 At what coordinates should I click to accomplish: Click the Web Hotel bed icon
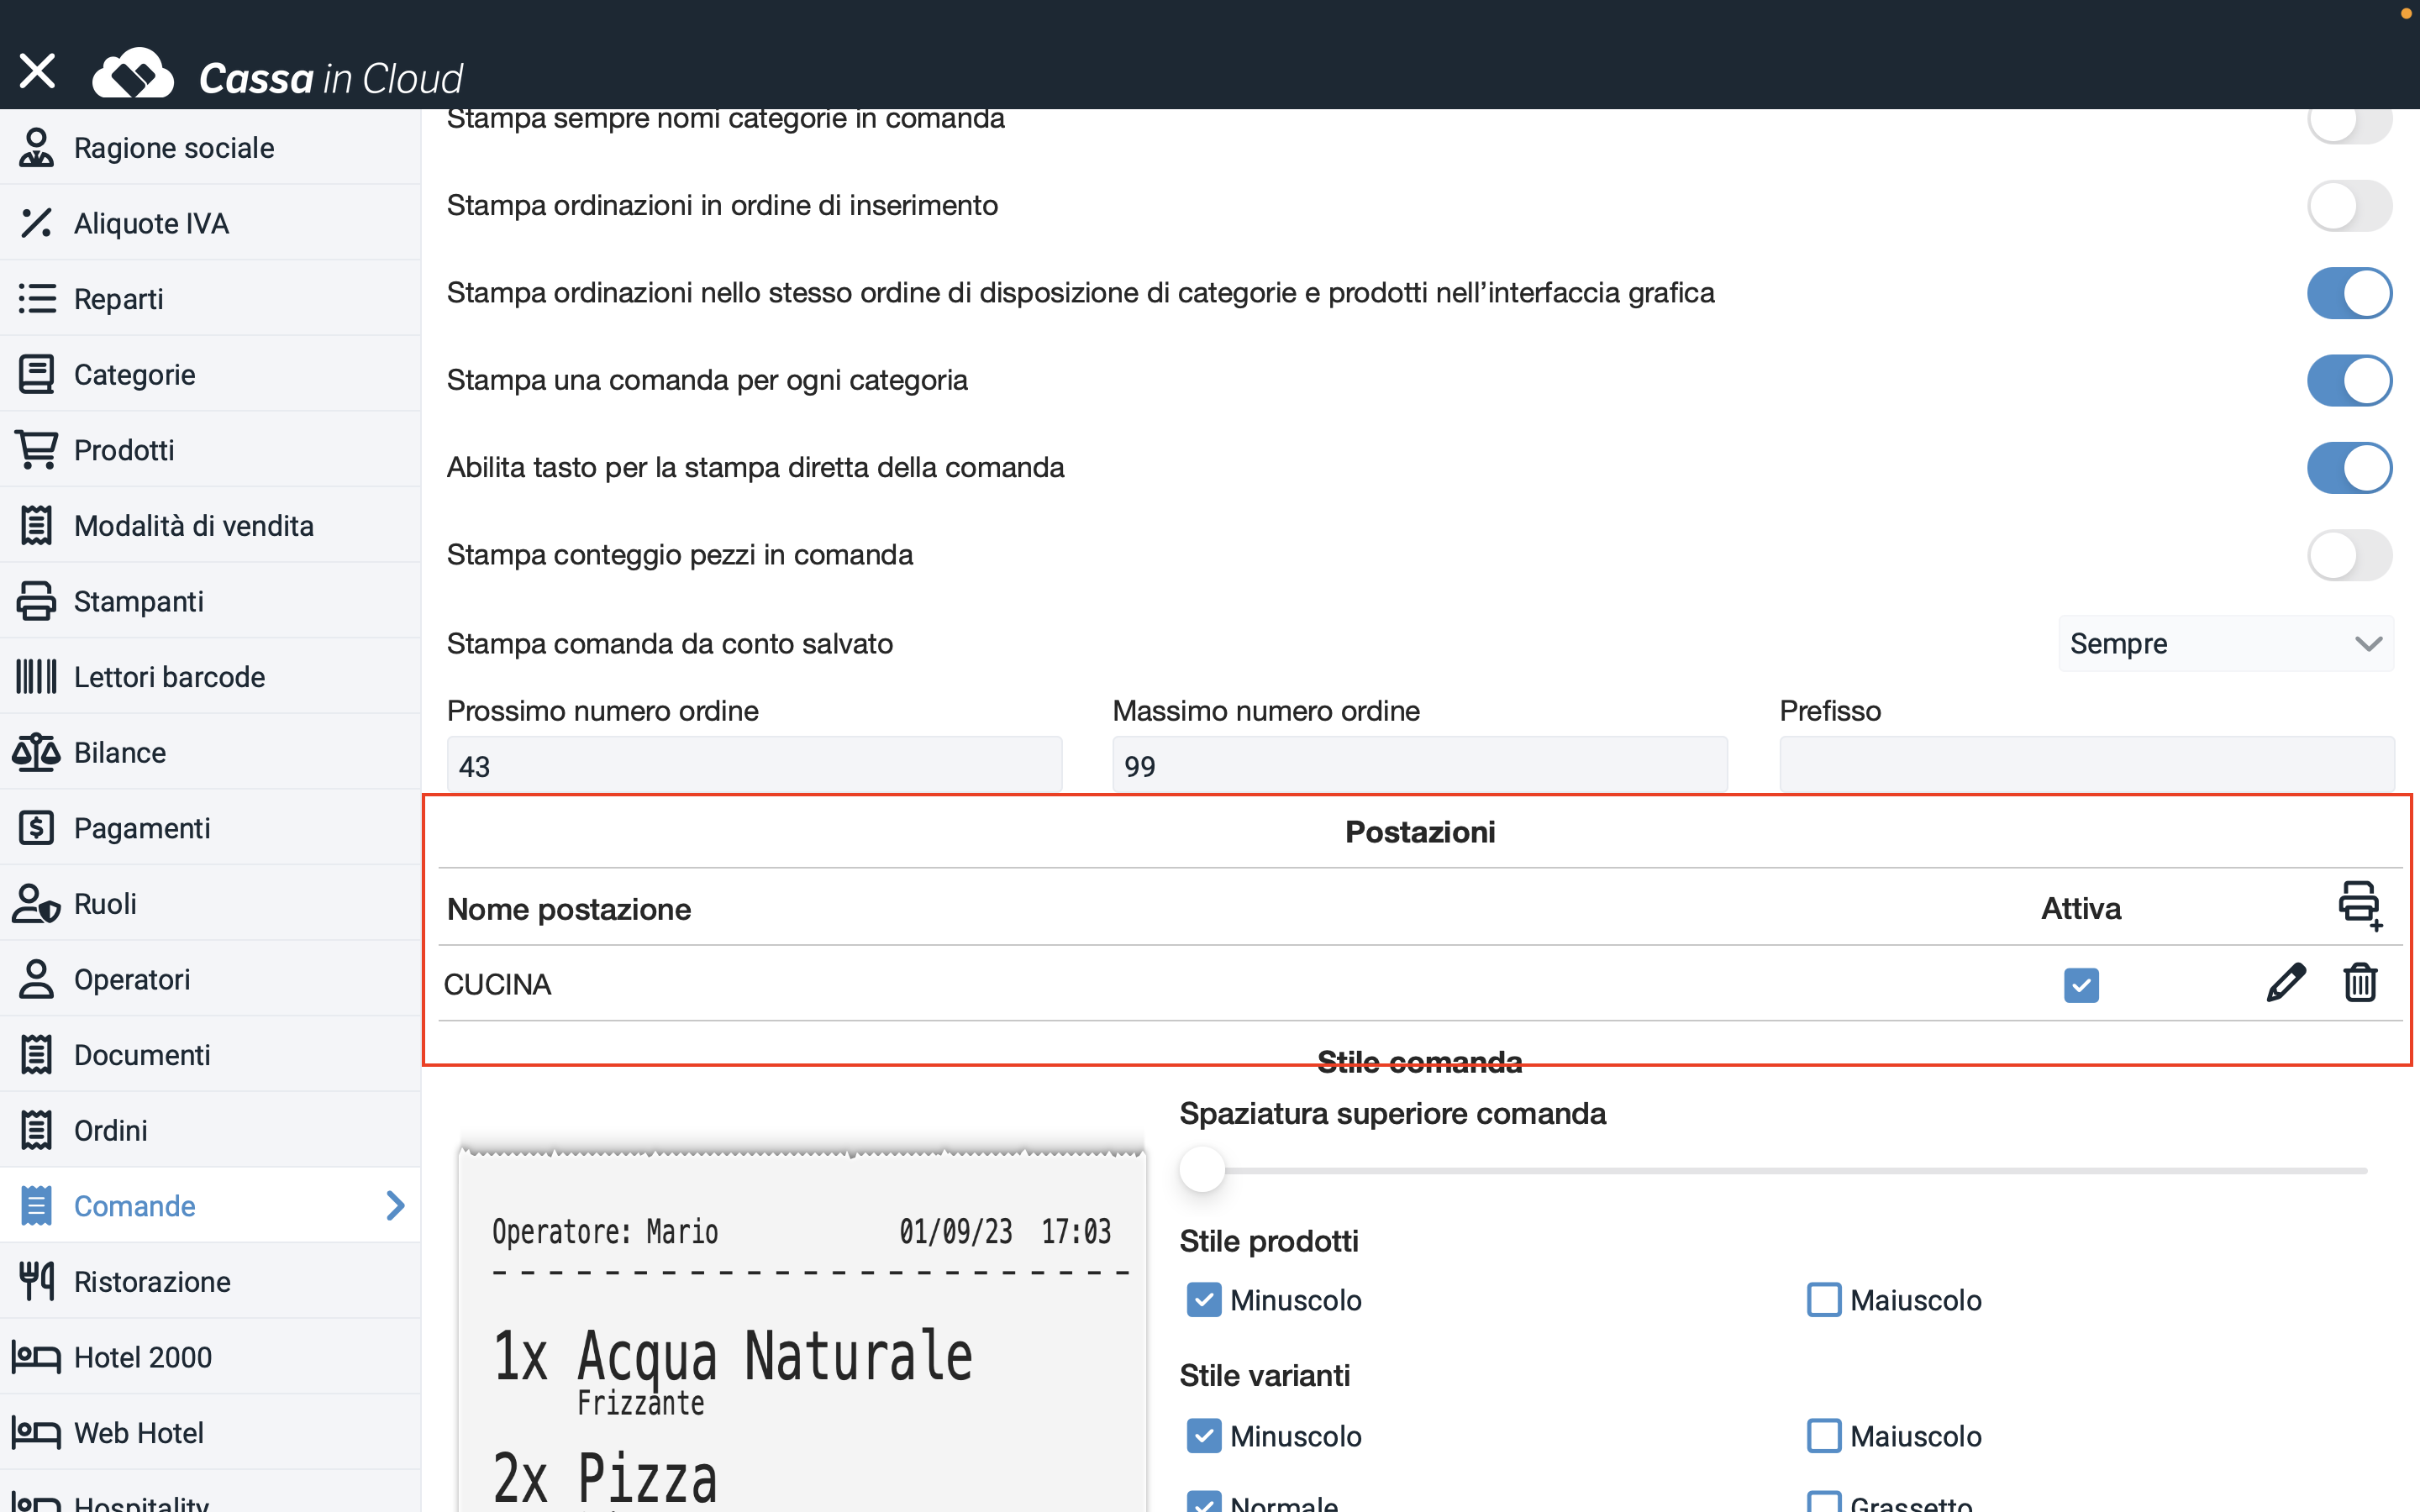tap(36, 1432)
